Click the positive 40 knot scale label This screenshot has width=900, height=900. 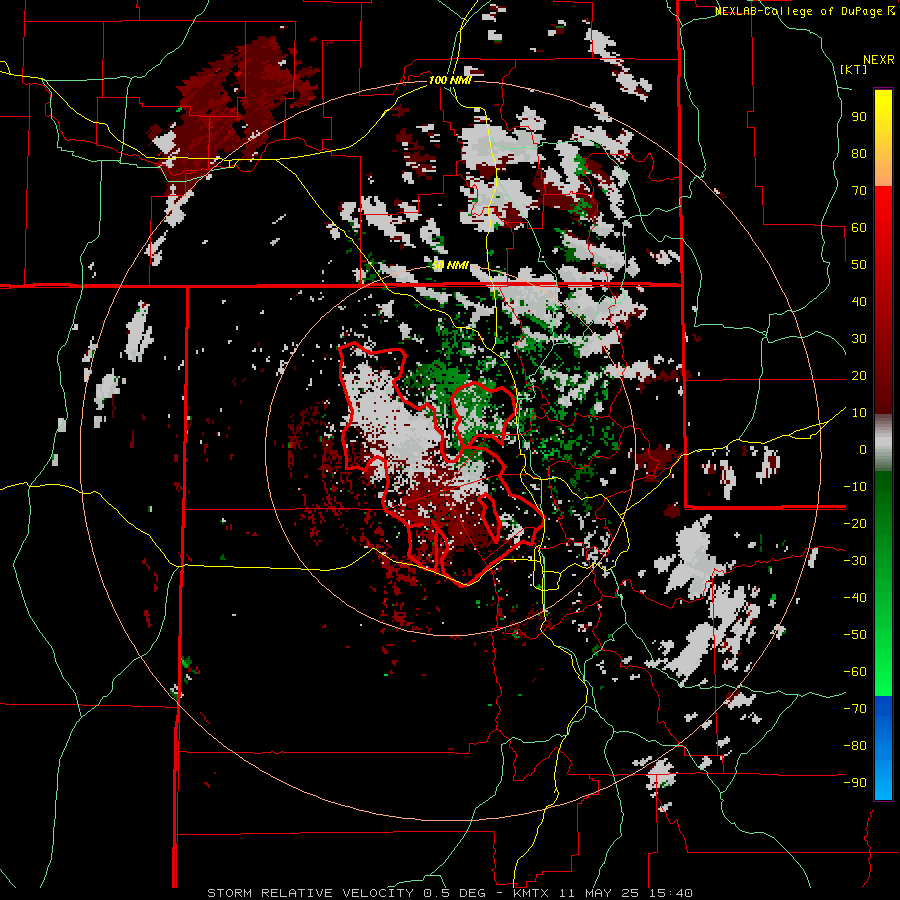[859, 302]
